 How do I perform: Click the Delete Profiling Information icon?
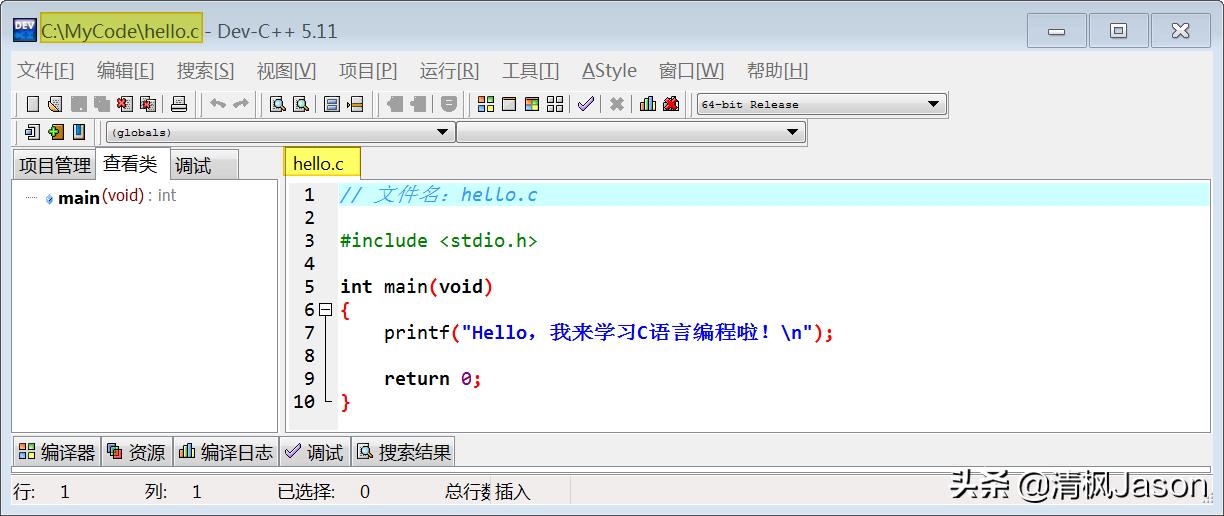pos(671,104)
